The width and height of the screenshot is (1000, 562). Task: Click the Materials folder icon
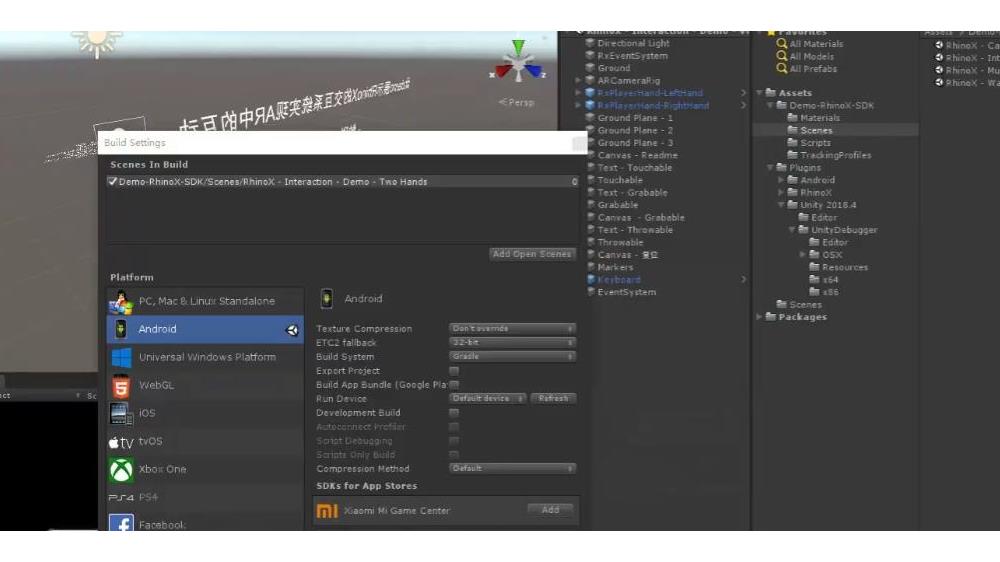792,118
